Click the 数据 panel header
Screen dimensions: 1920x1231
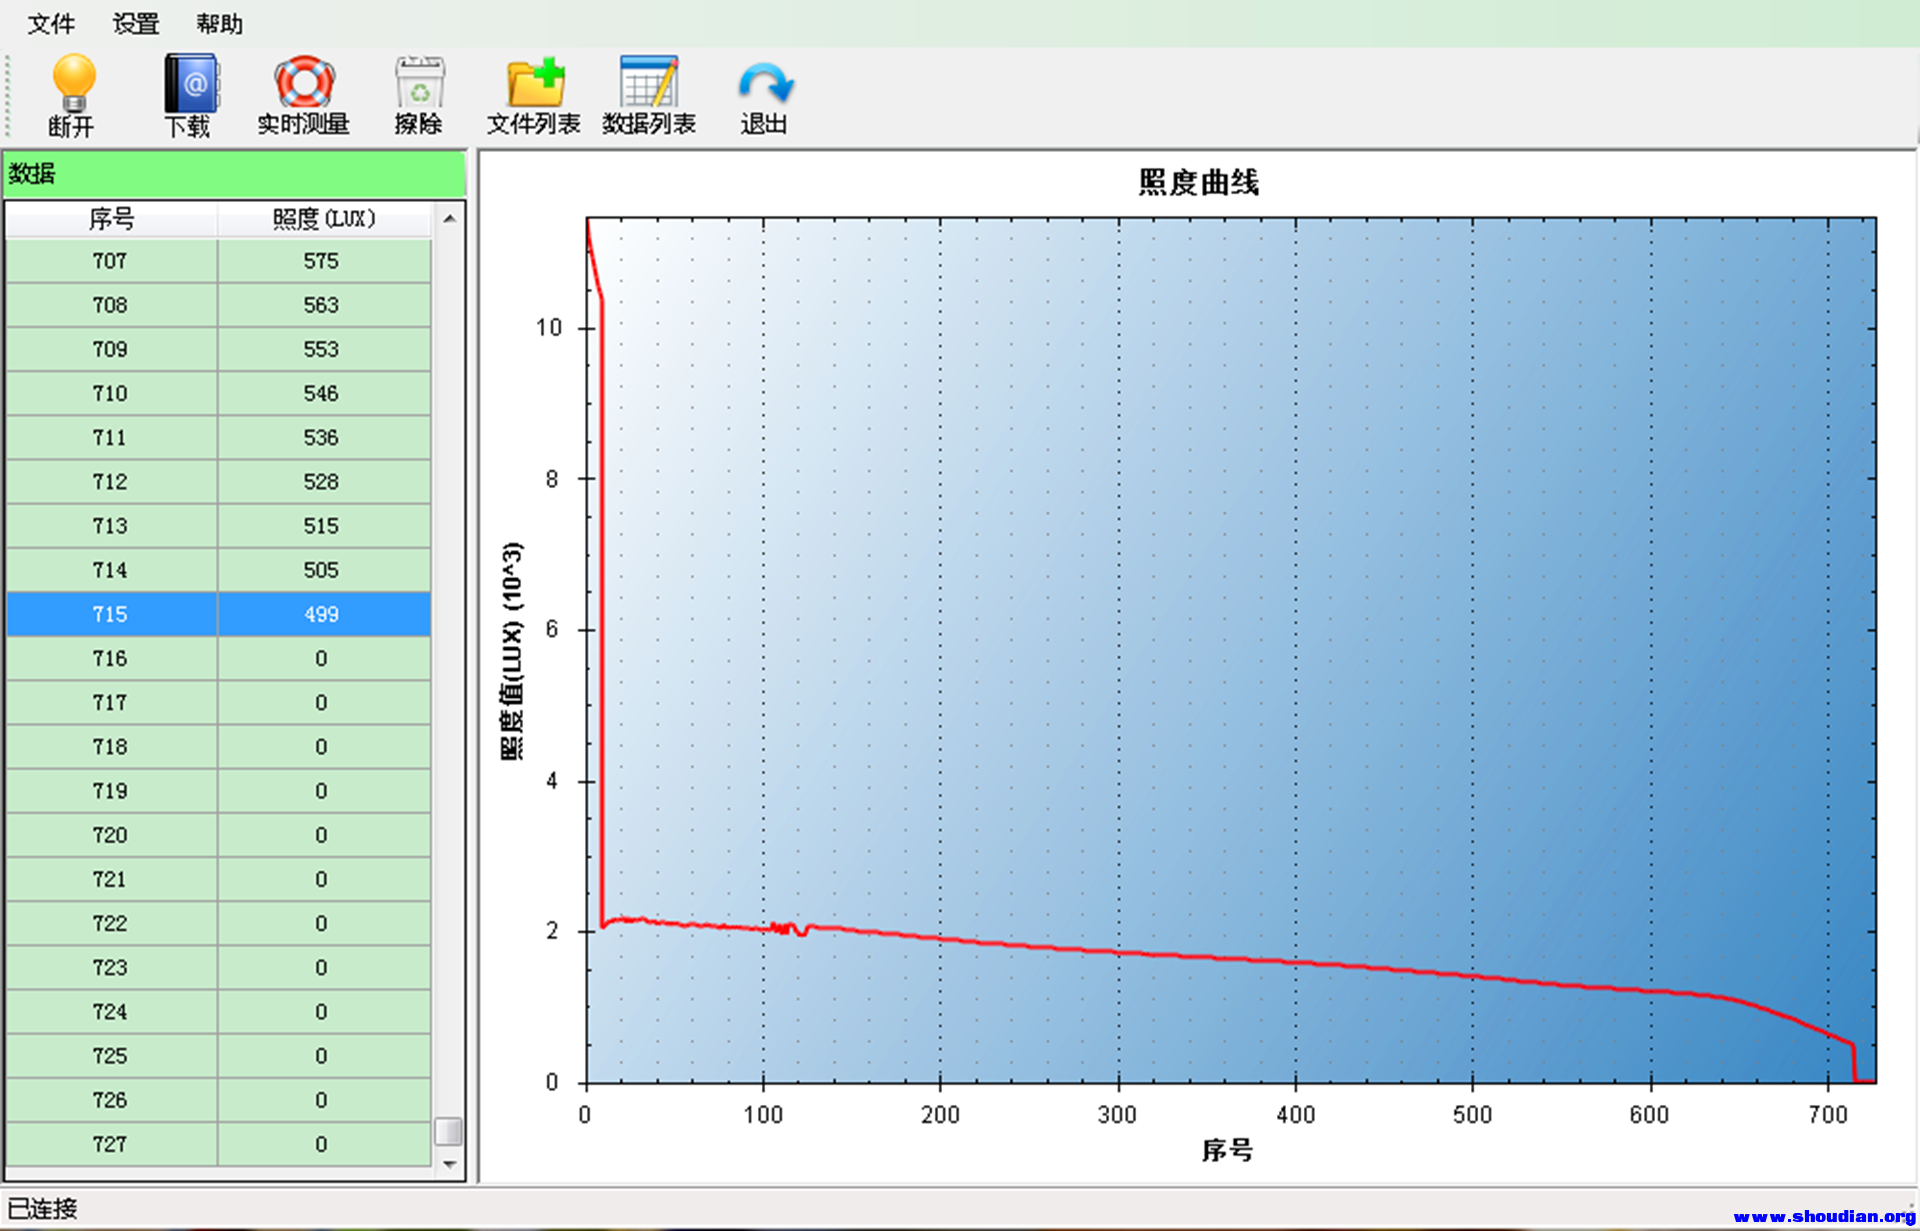(x=234, y=174)
